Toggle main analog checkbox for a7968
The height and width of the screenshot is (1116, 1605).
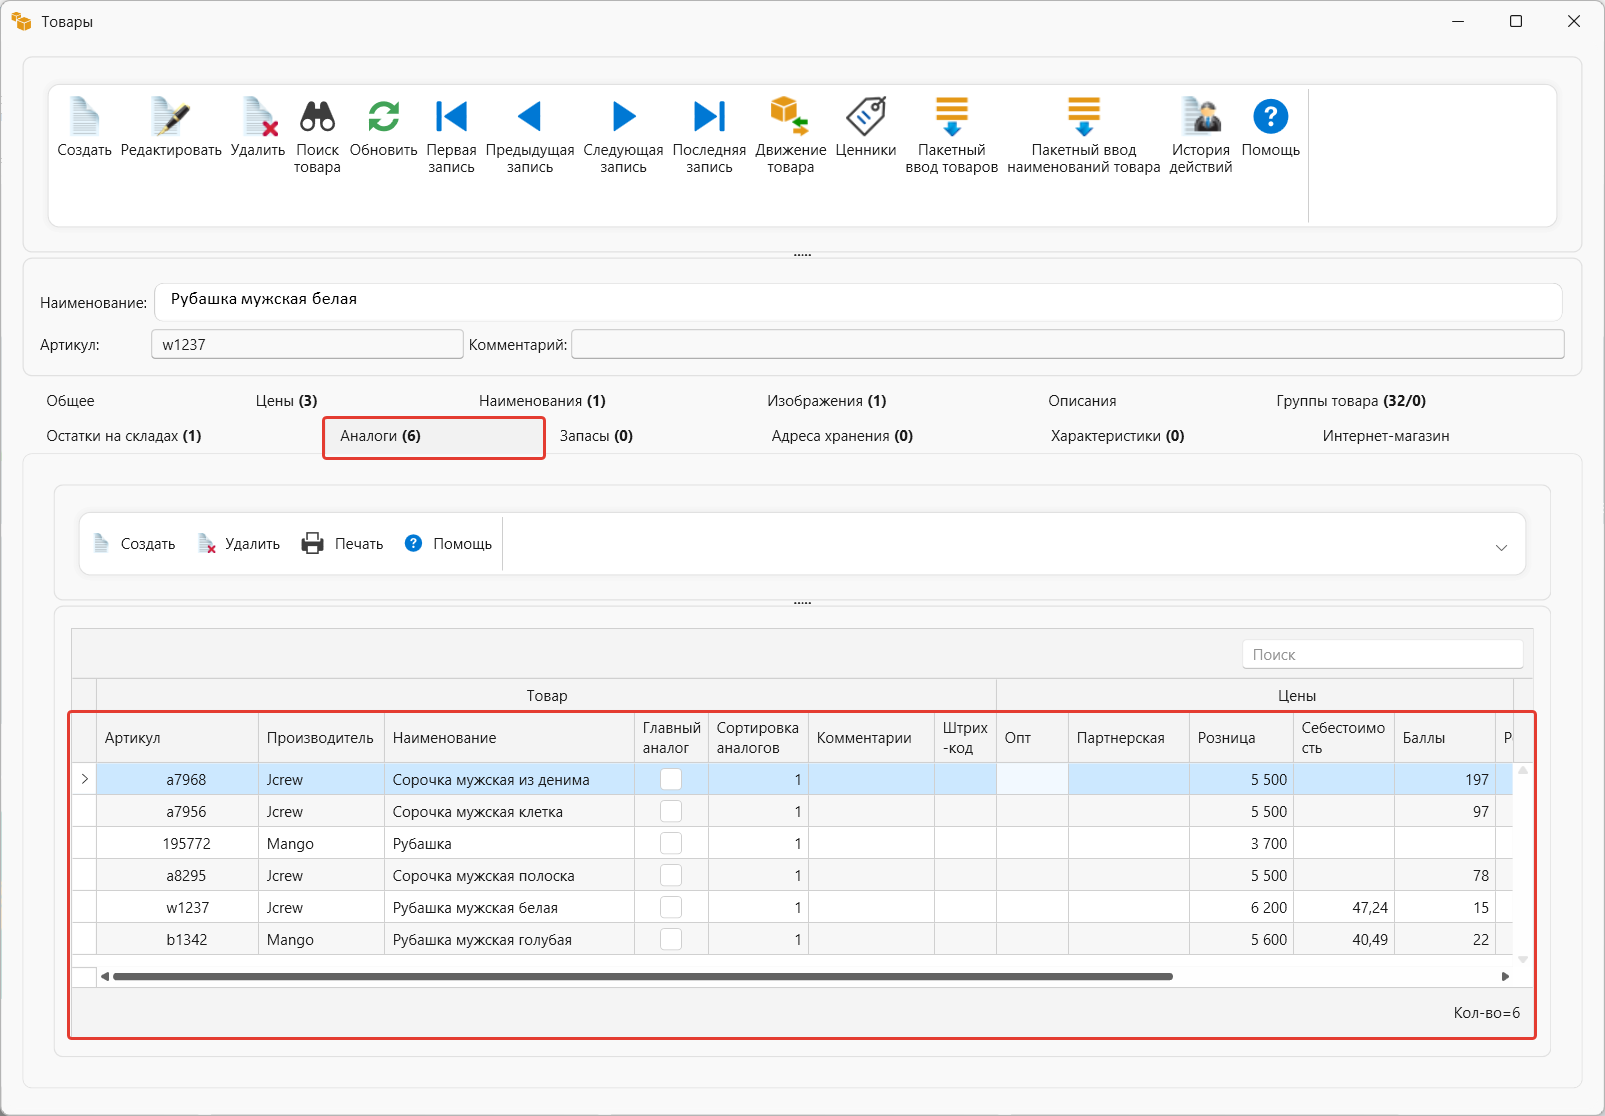tap(671, 779)
